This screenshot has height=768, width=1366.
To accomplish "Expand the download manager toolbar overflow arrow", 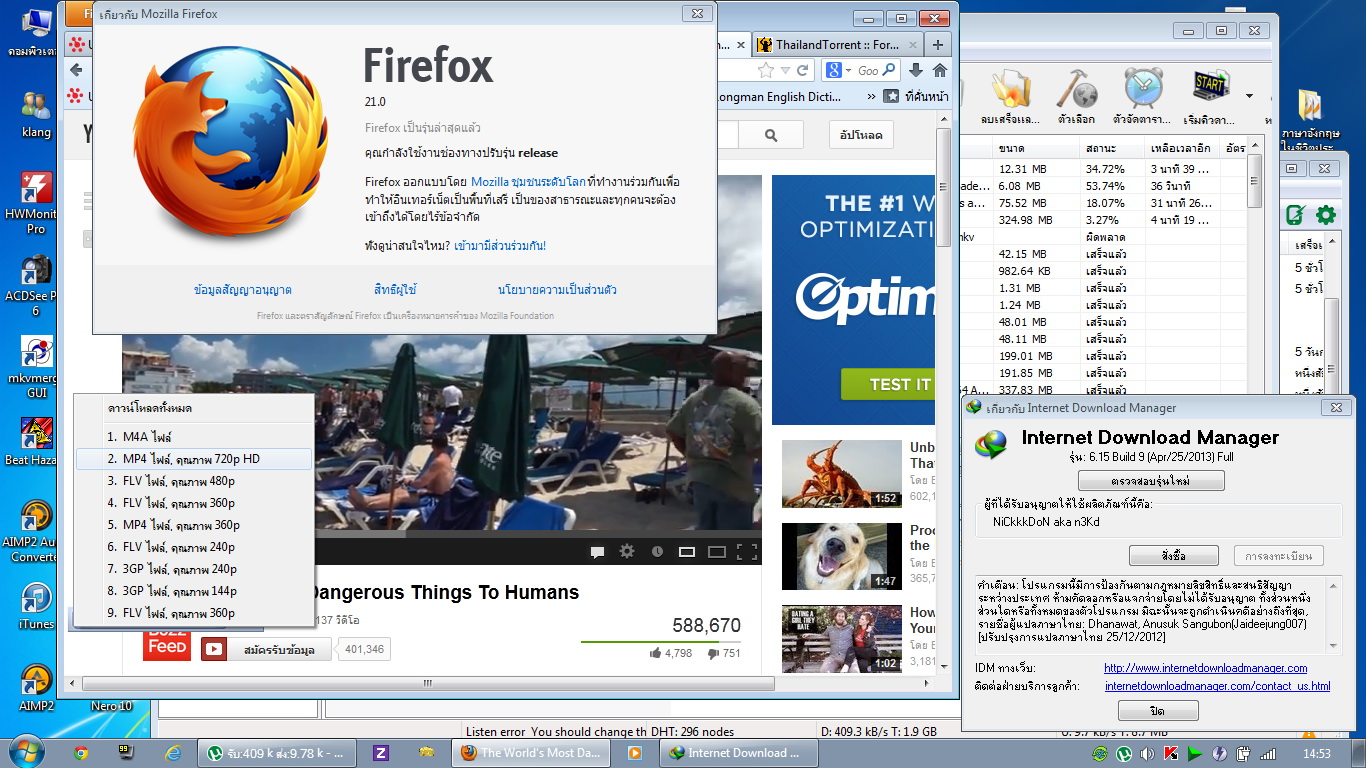I will [1247, 96].
